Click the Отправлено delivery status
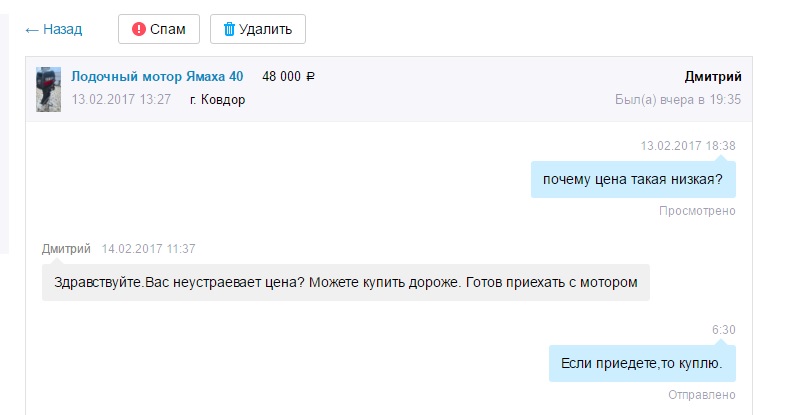 701,394
